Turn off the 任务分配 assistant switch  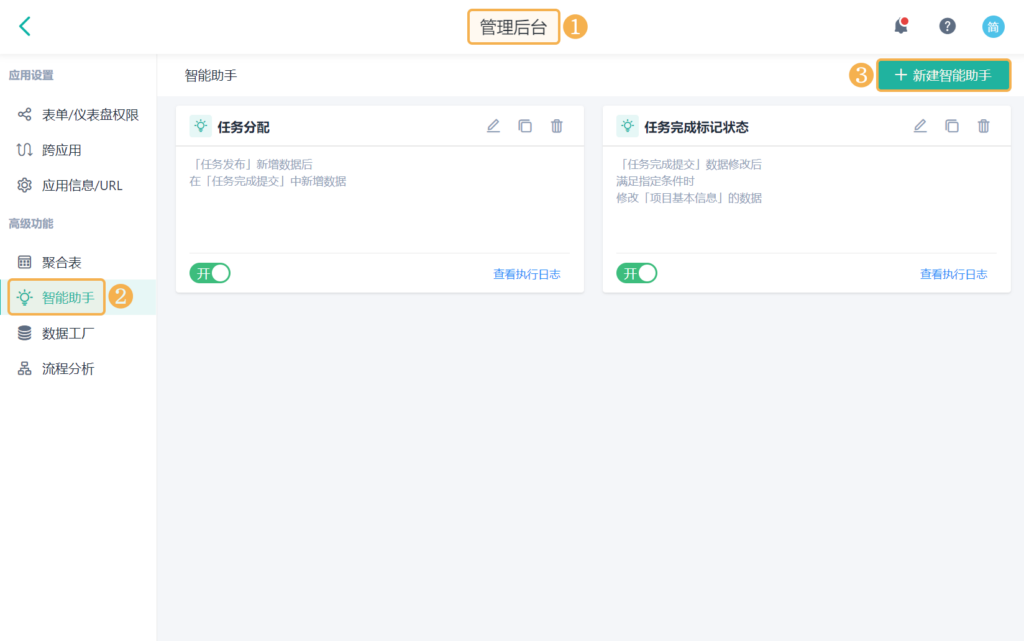(210, 272)
